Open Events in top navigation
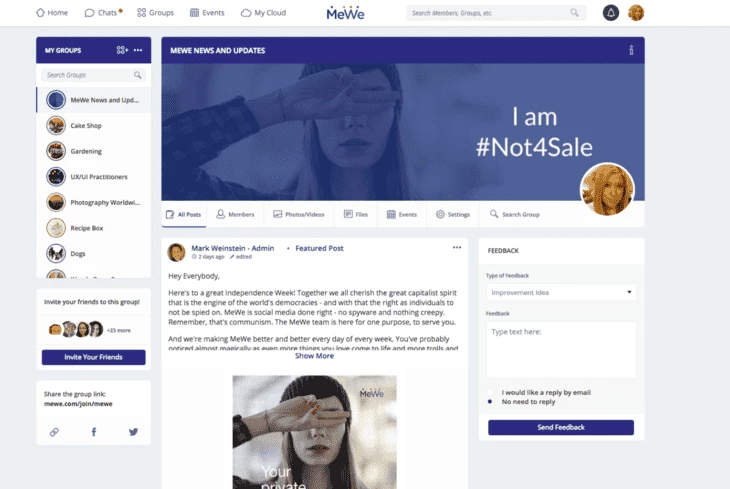This screenshot has height=489, width=730. click(x=207, y=13)
